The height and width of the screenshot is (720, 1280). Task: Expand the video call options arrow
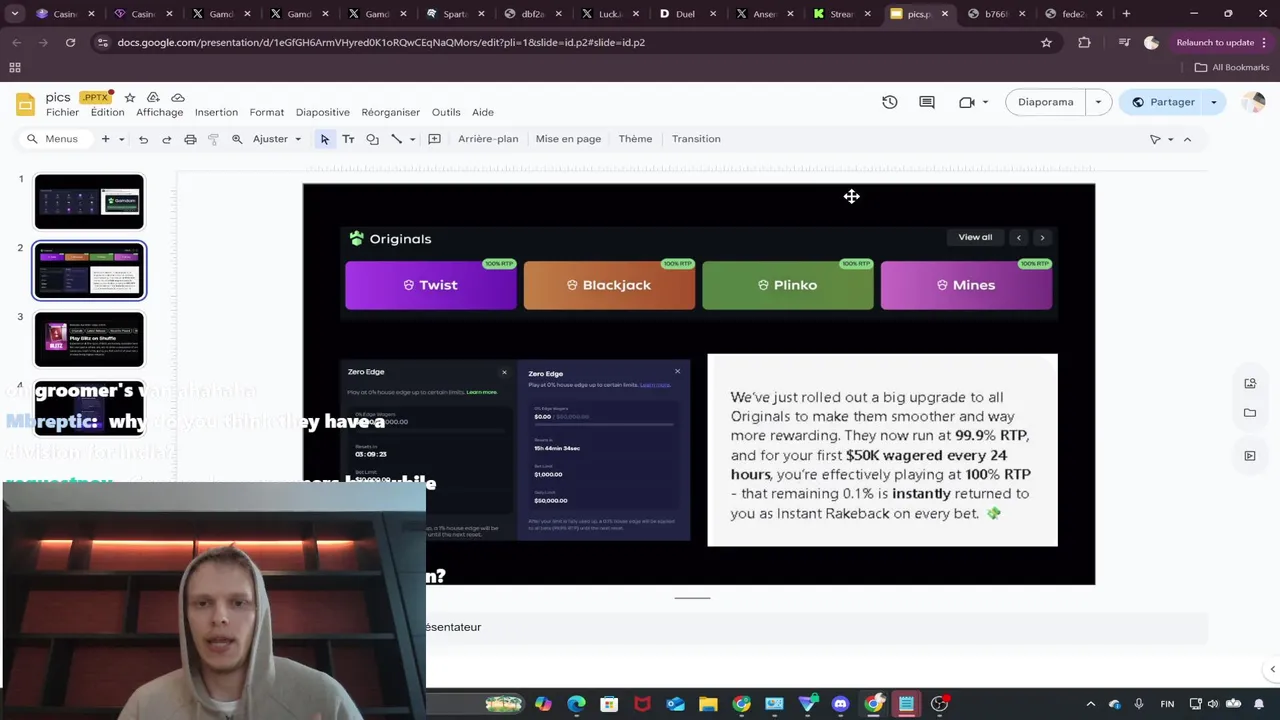985,102
